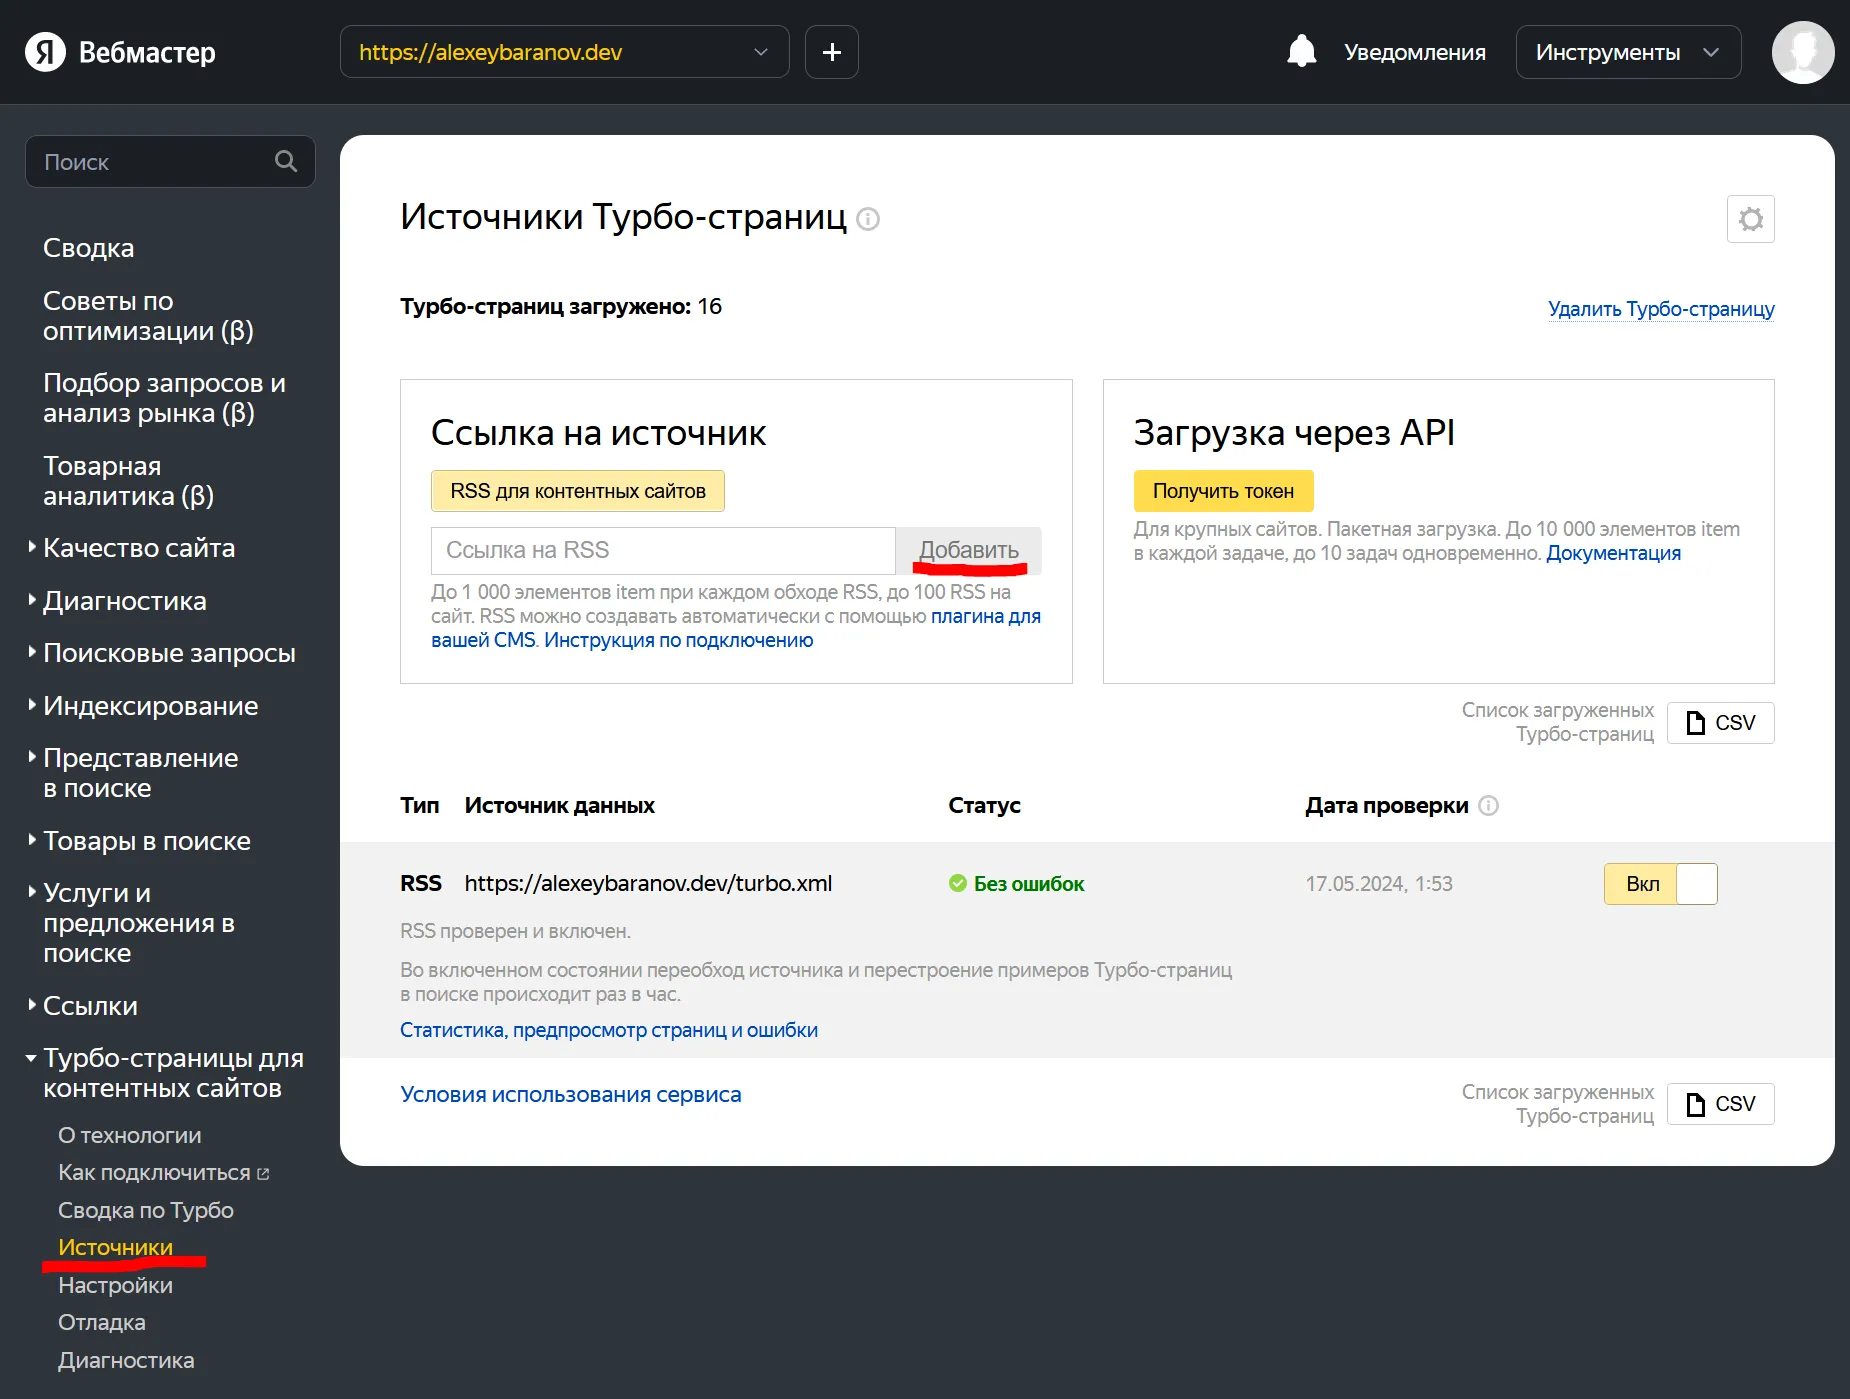Image resolution: width=1850 pixels, height=1399 pixels.
Task: Open notifications bell icon
Action: tap(1301, 52)
